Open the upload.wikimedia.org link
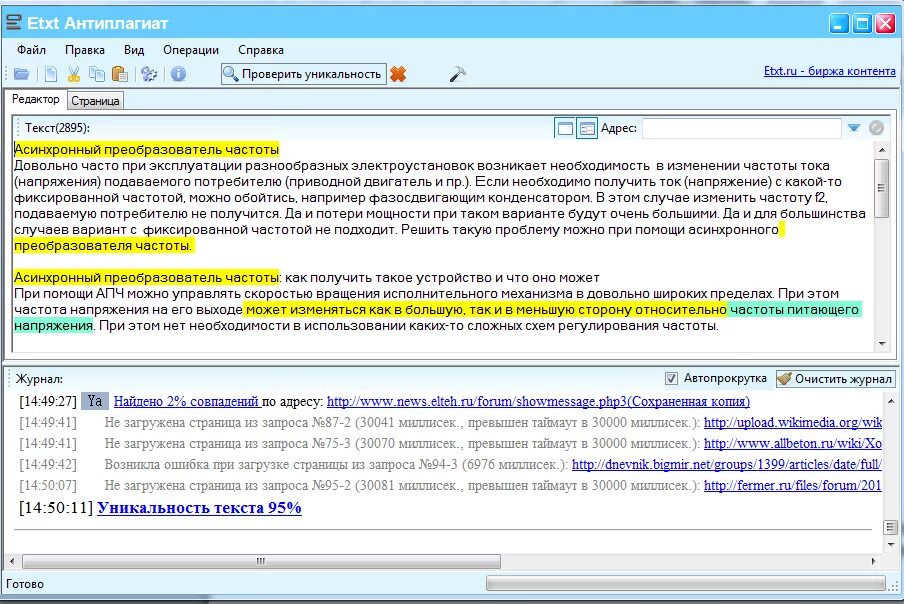The width and height of the screenshot is (904, 604). tap(793, 422)
